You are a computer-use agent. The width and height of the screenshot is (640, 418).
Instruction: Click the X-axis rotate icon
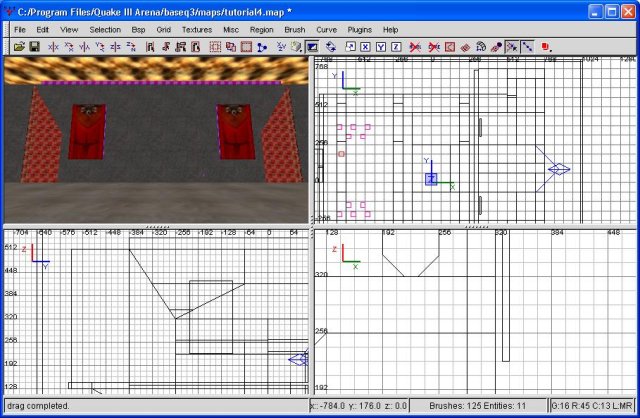click(69, 47)
